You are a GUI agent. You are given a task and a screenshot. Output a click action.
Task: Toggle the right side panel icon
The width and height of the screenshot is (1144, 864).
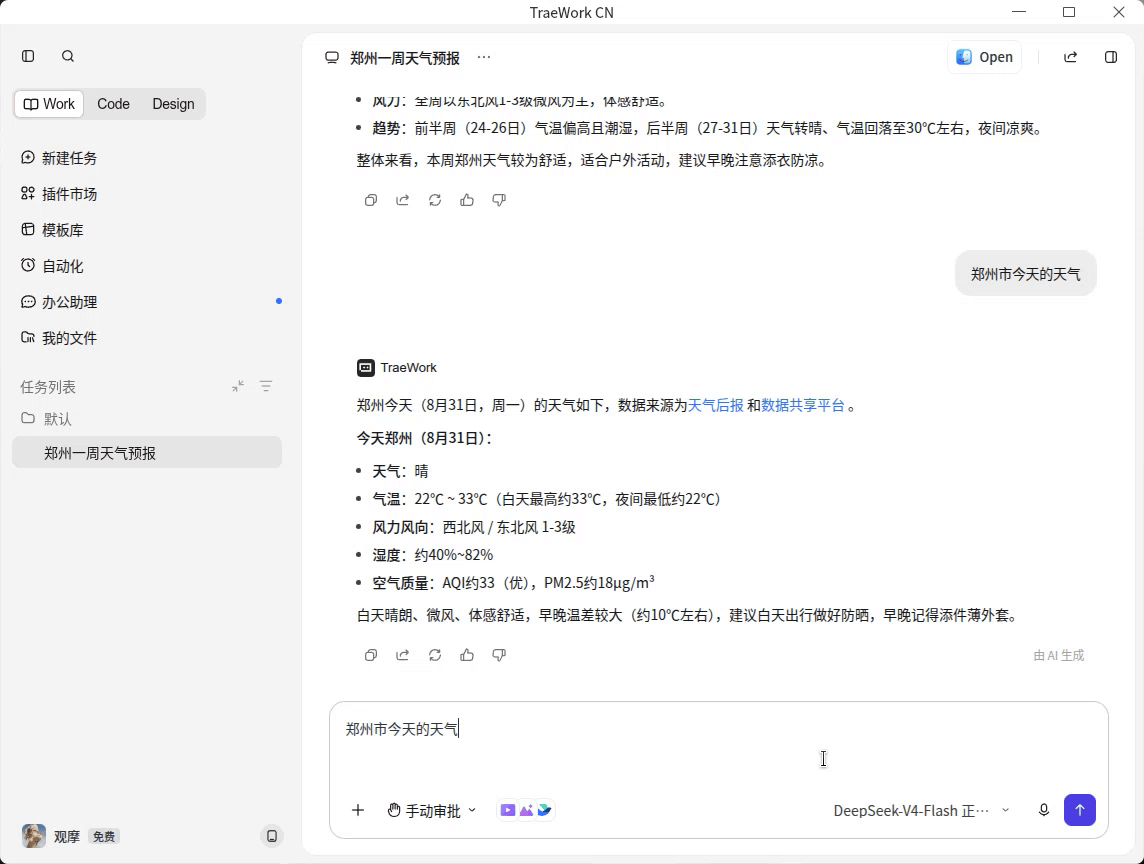point(1110,57)
